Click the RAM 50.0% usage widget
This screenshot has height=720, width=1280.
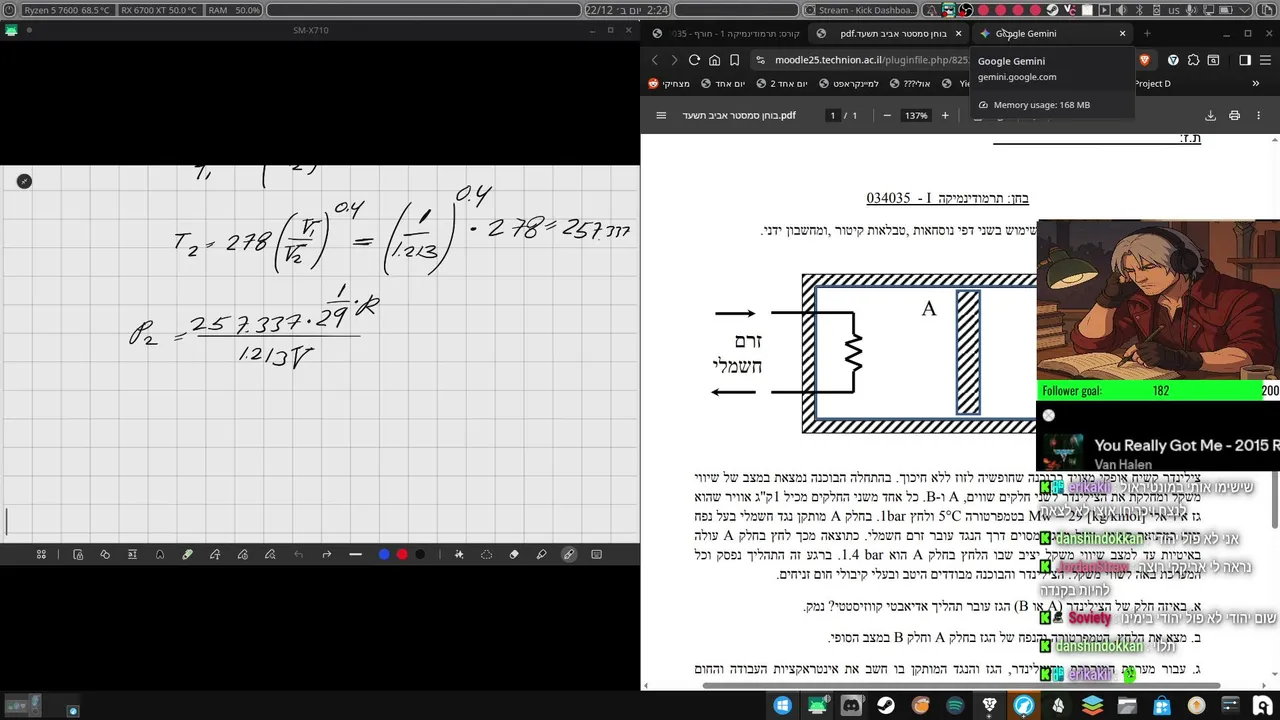(235, 10)
